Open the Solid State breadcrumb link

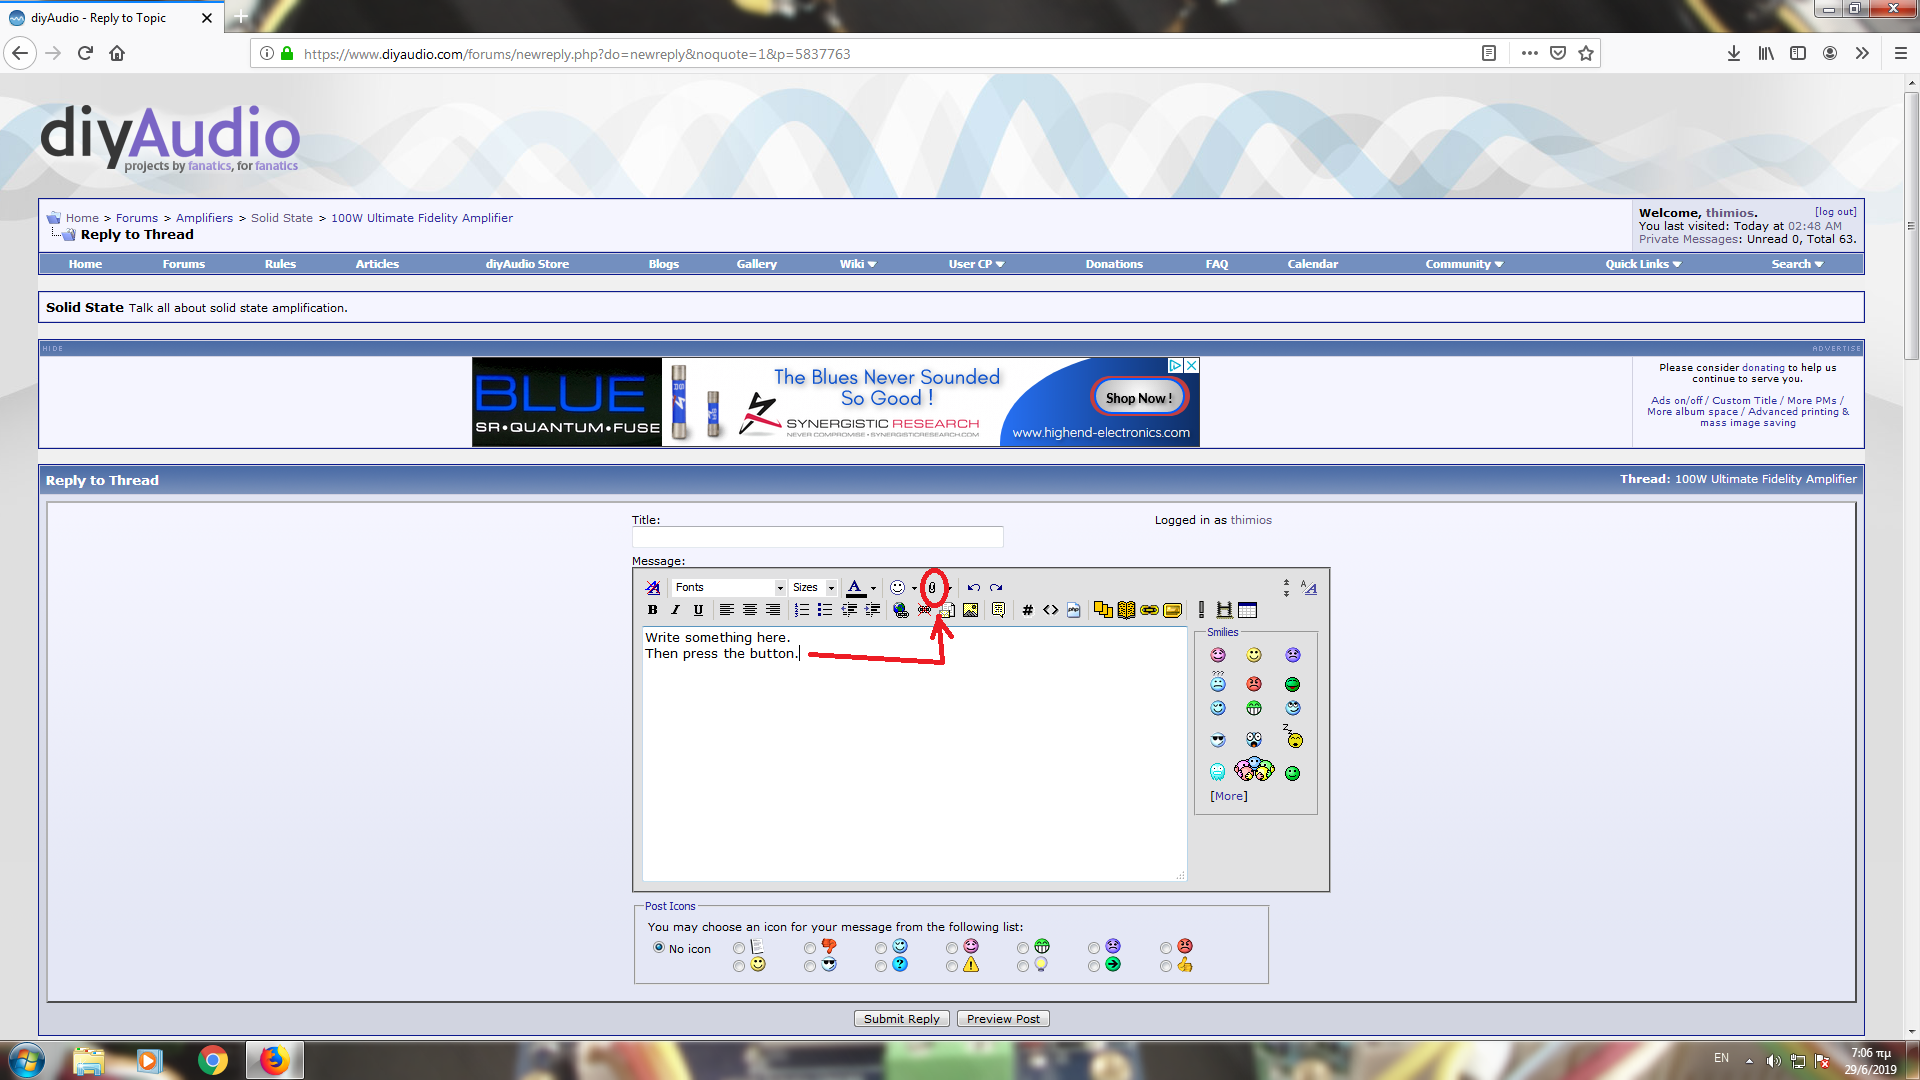click(x=282, y=218)
